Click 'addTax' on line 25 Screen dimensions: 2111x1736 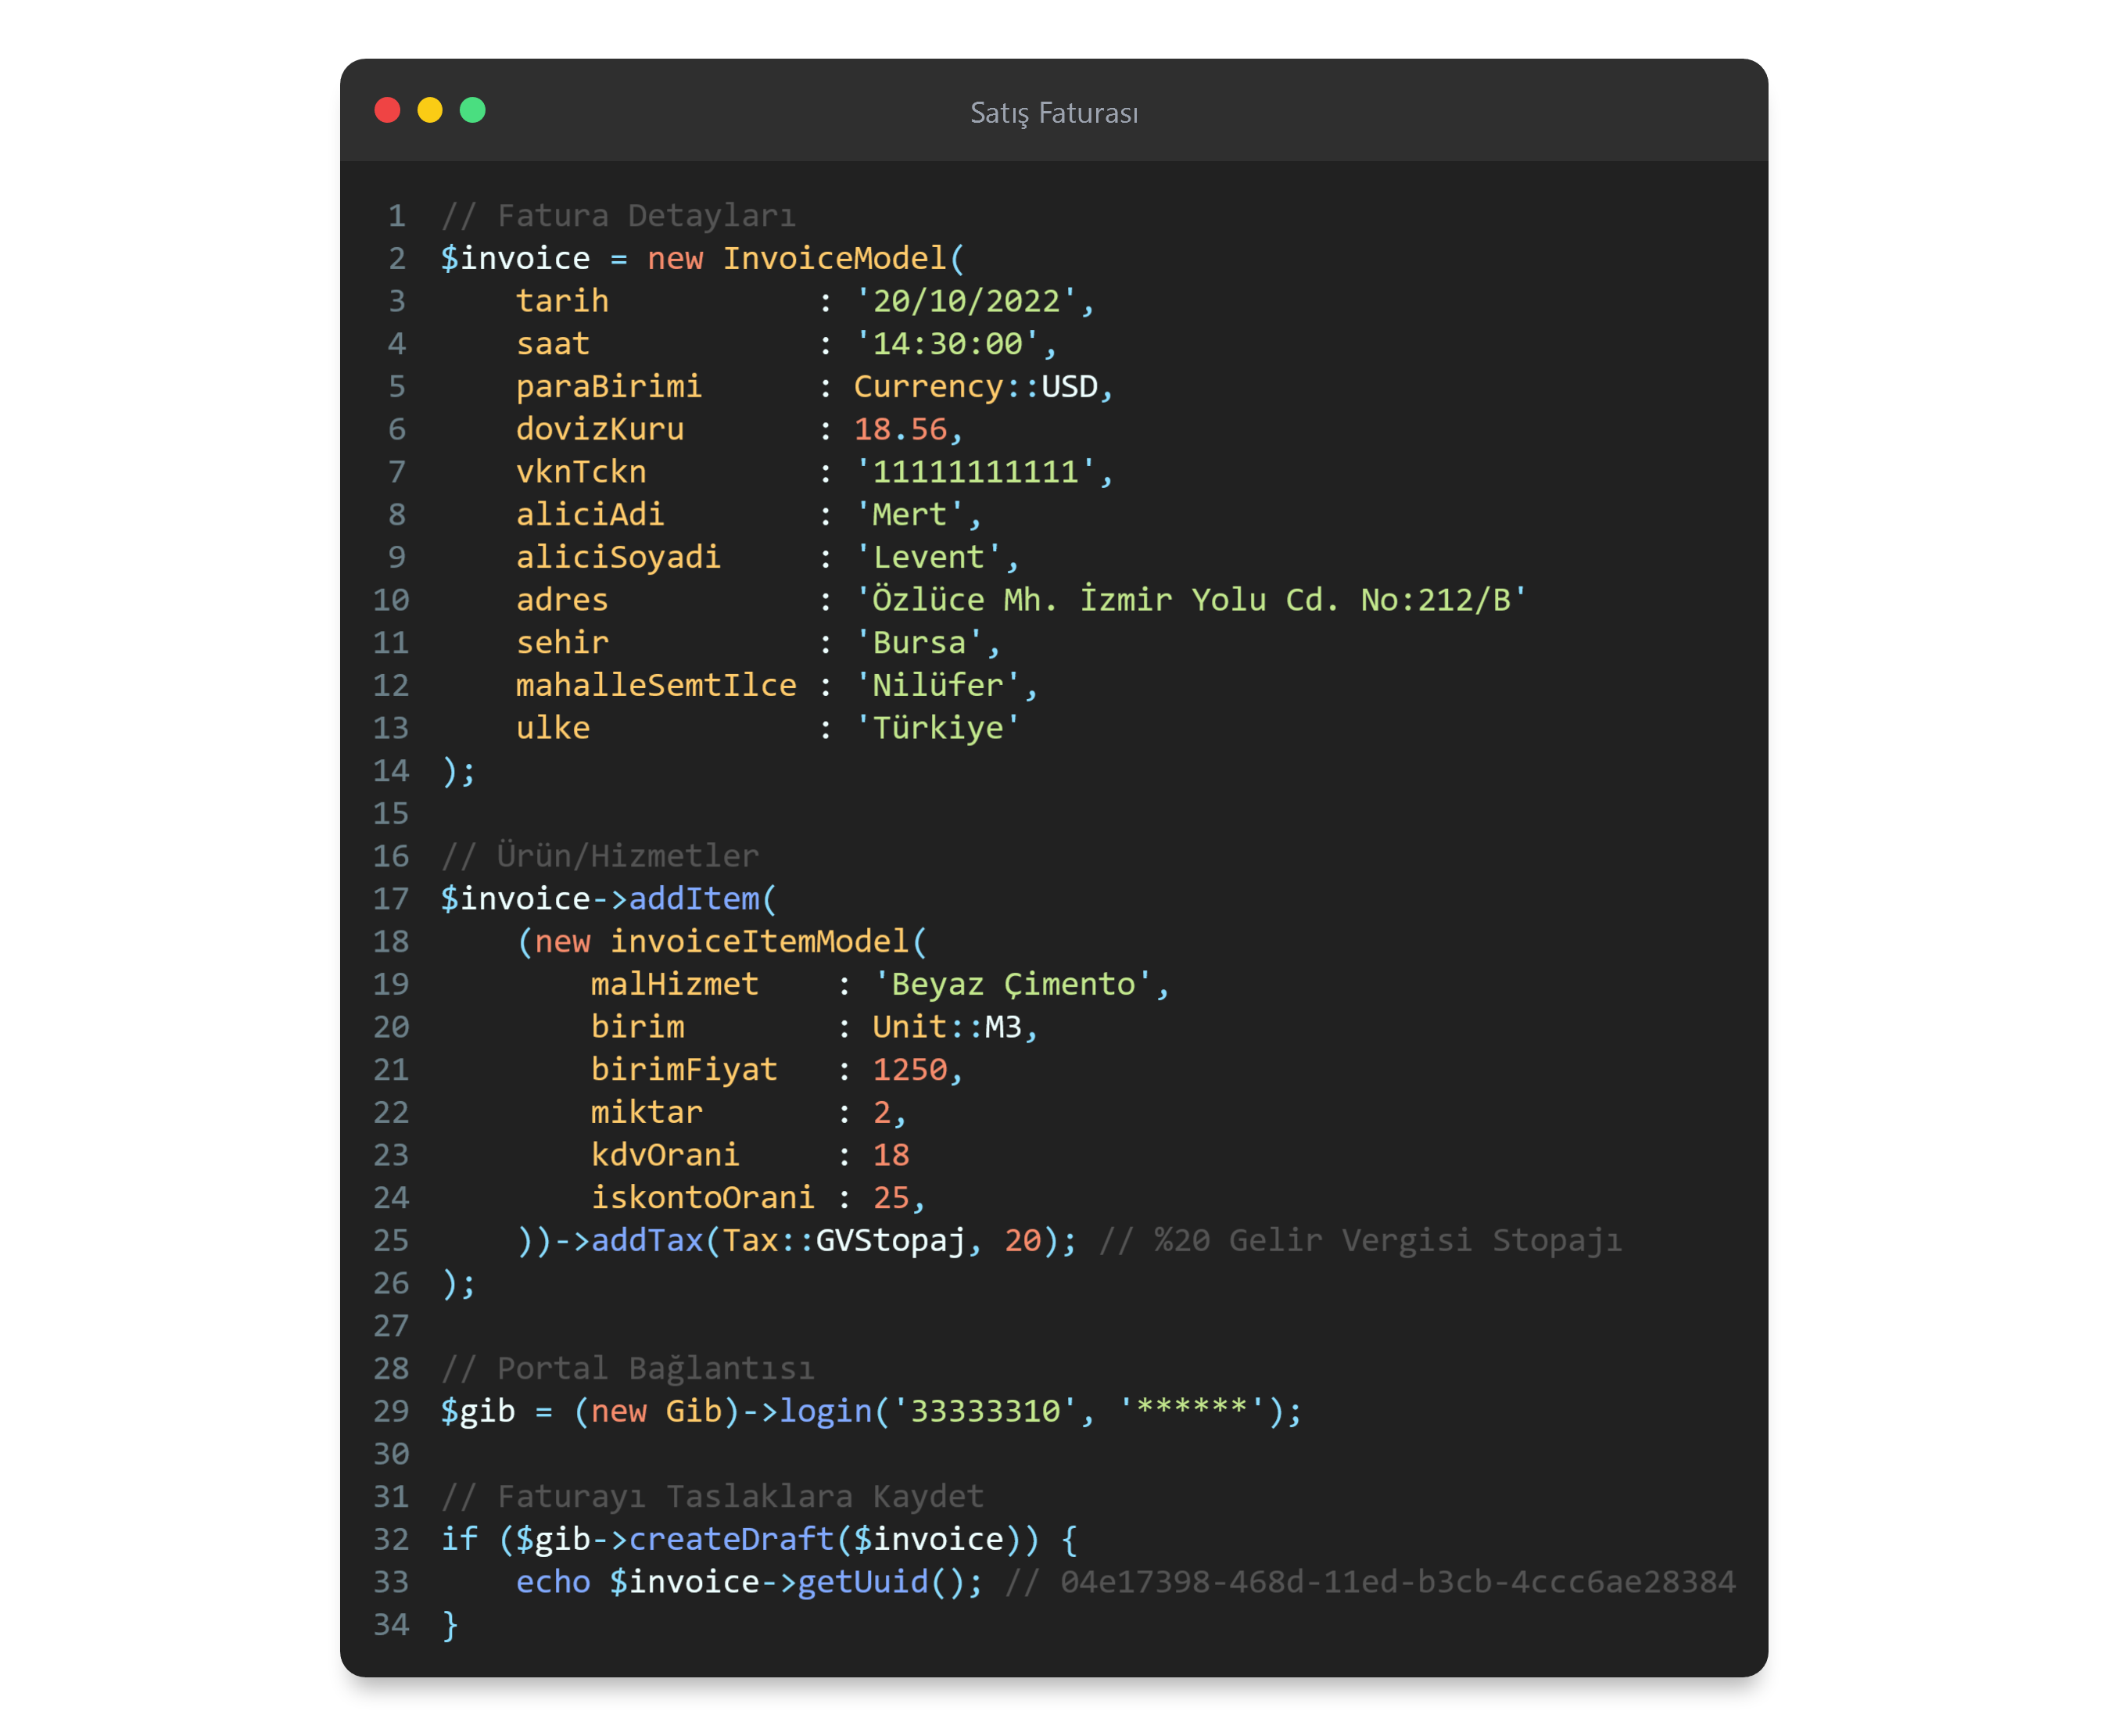tap(647, 1241)
